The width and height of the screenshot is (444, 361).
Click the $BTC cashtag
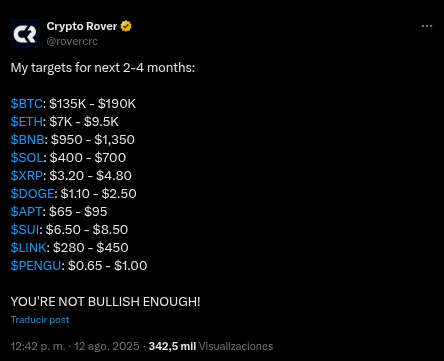click(x=27, y=104)
